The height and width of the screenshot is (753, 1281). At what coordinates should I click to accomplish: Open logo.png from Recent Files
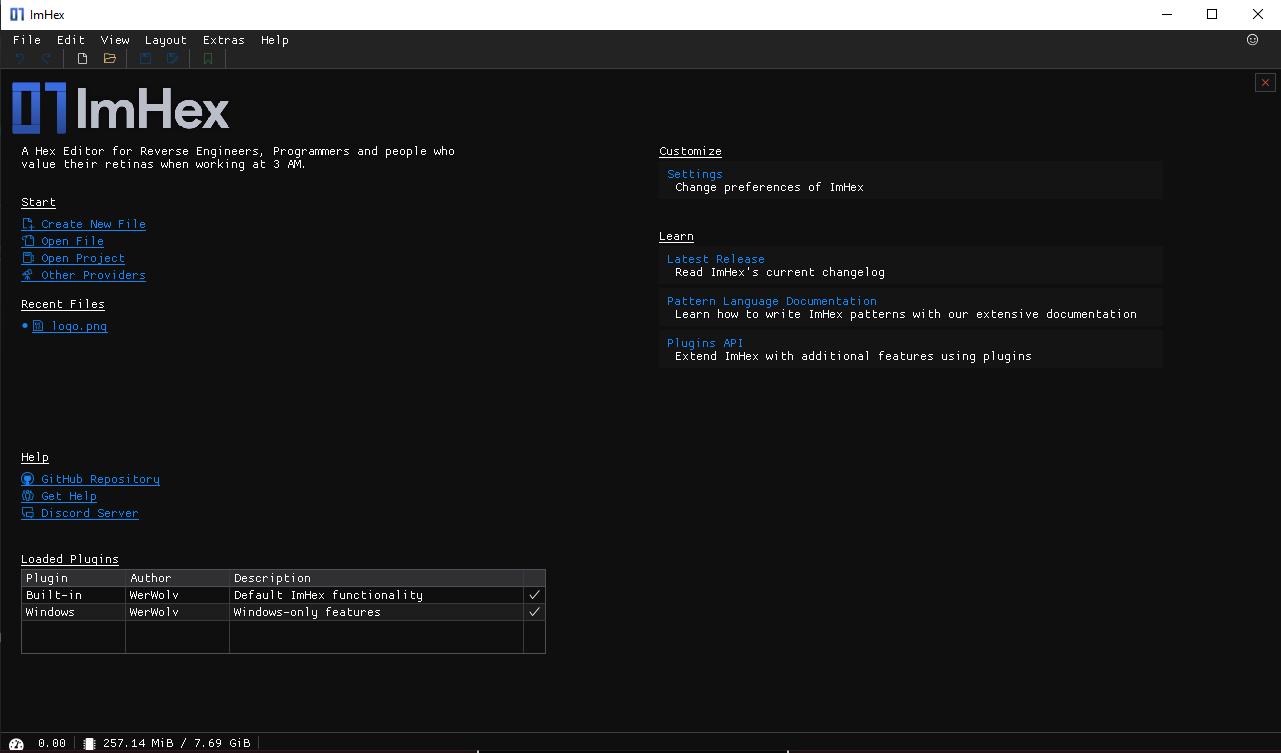point(79,326)
